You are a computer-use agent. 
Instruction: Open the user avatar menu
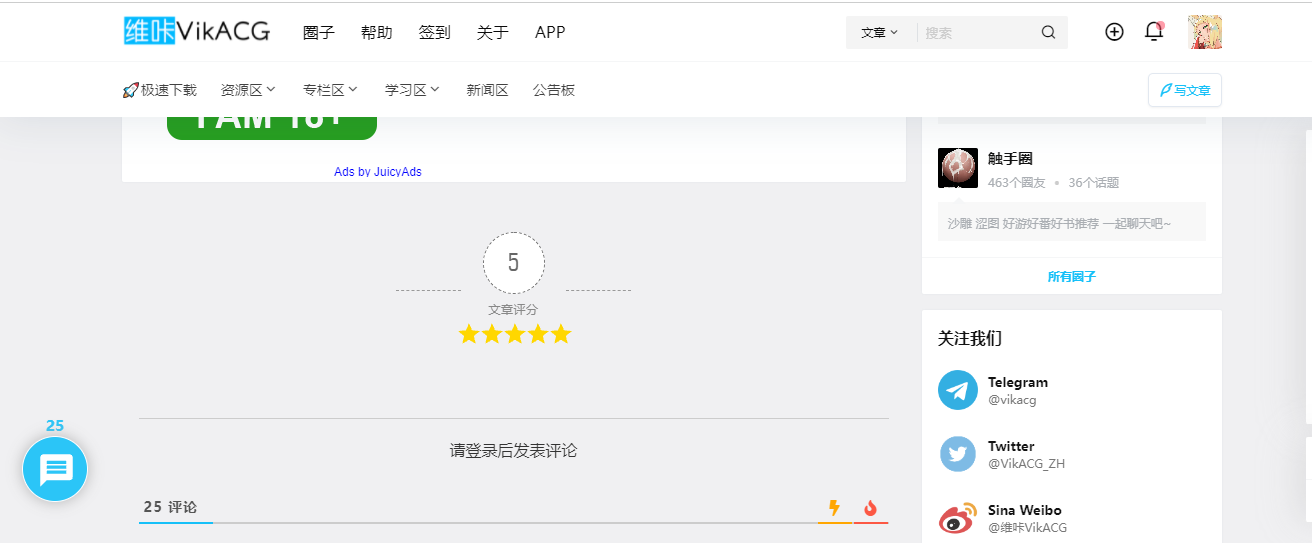tap(1205, 32)
